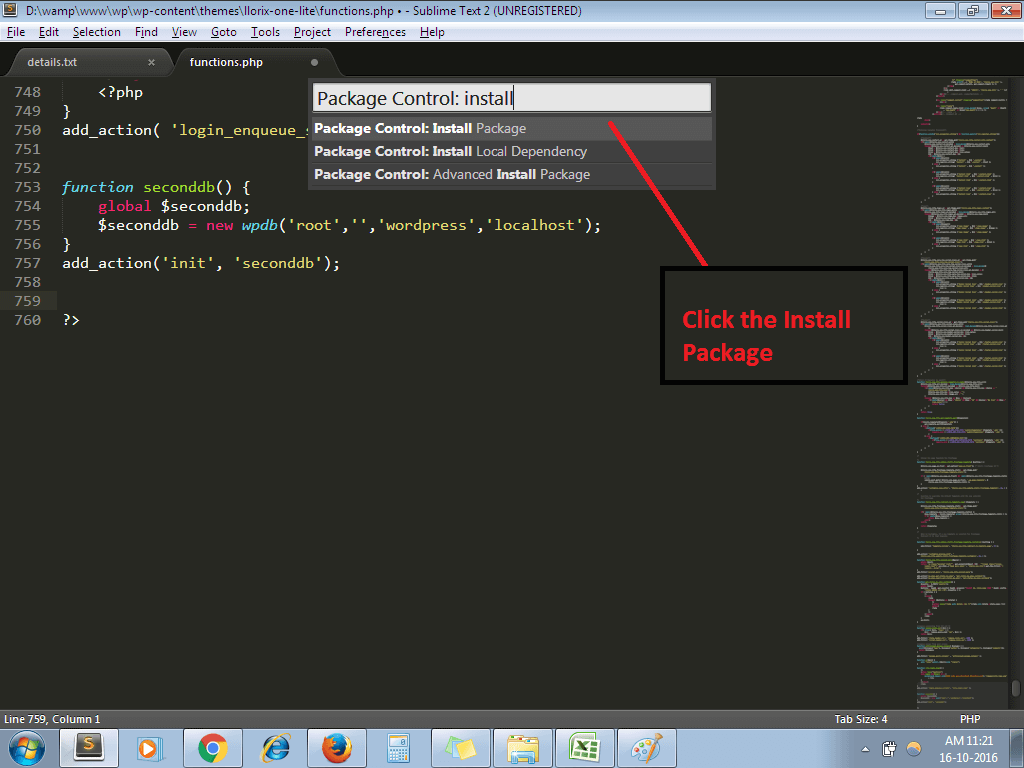This screenshot has height=768, width=1024.
Task: Open the Project menu
Action: pyautogui.click(x=312, y=32)
